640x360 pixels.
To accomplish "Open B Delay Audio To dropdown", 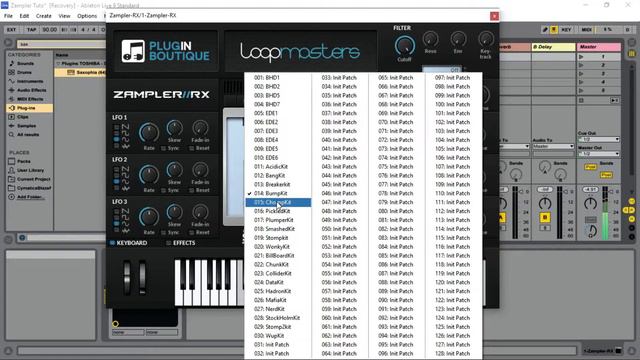I will (553, 146).
